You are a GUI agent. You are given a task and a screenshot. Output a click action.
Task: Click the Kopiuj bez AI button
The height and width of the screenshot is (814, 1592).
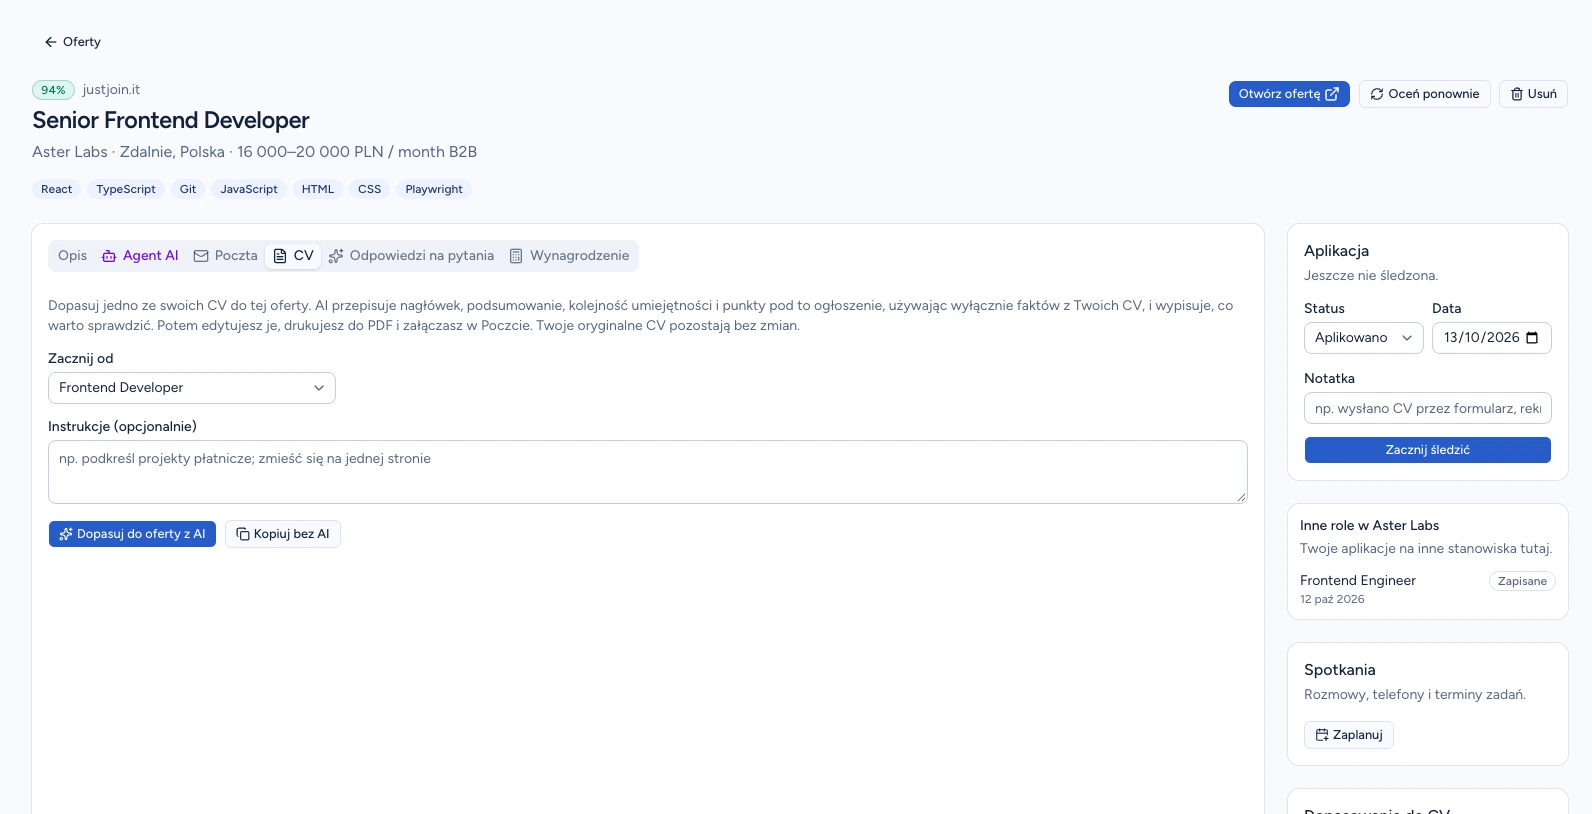pyautogui.click(x=283, y=534)
